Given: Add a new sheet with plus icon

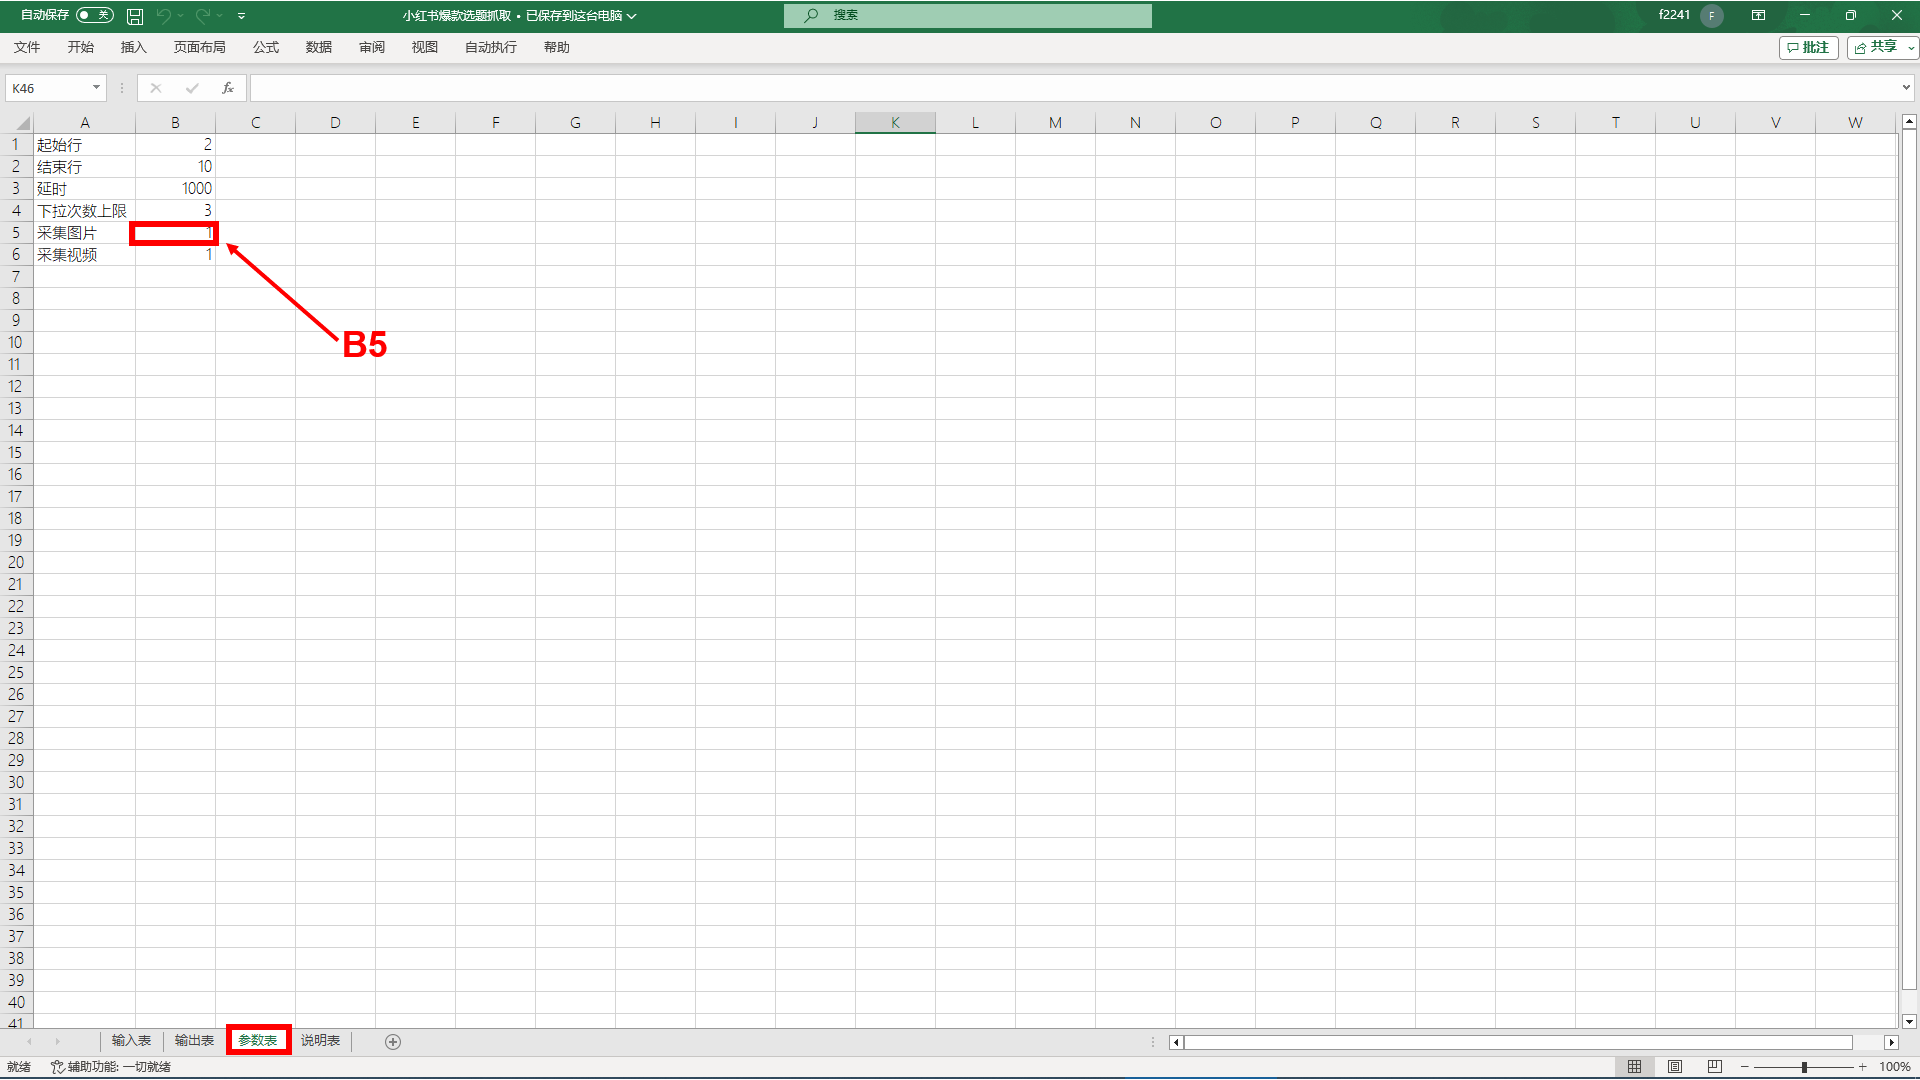Looking at the screenshot, I should coord(393,1042).
